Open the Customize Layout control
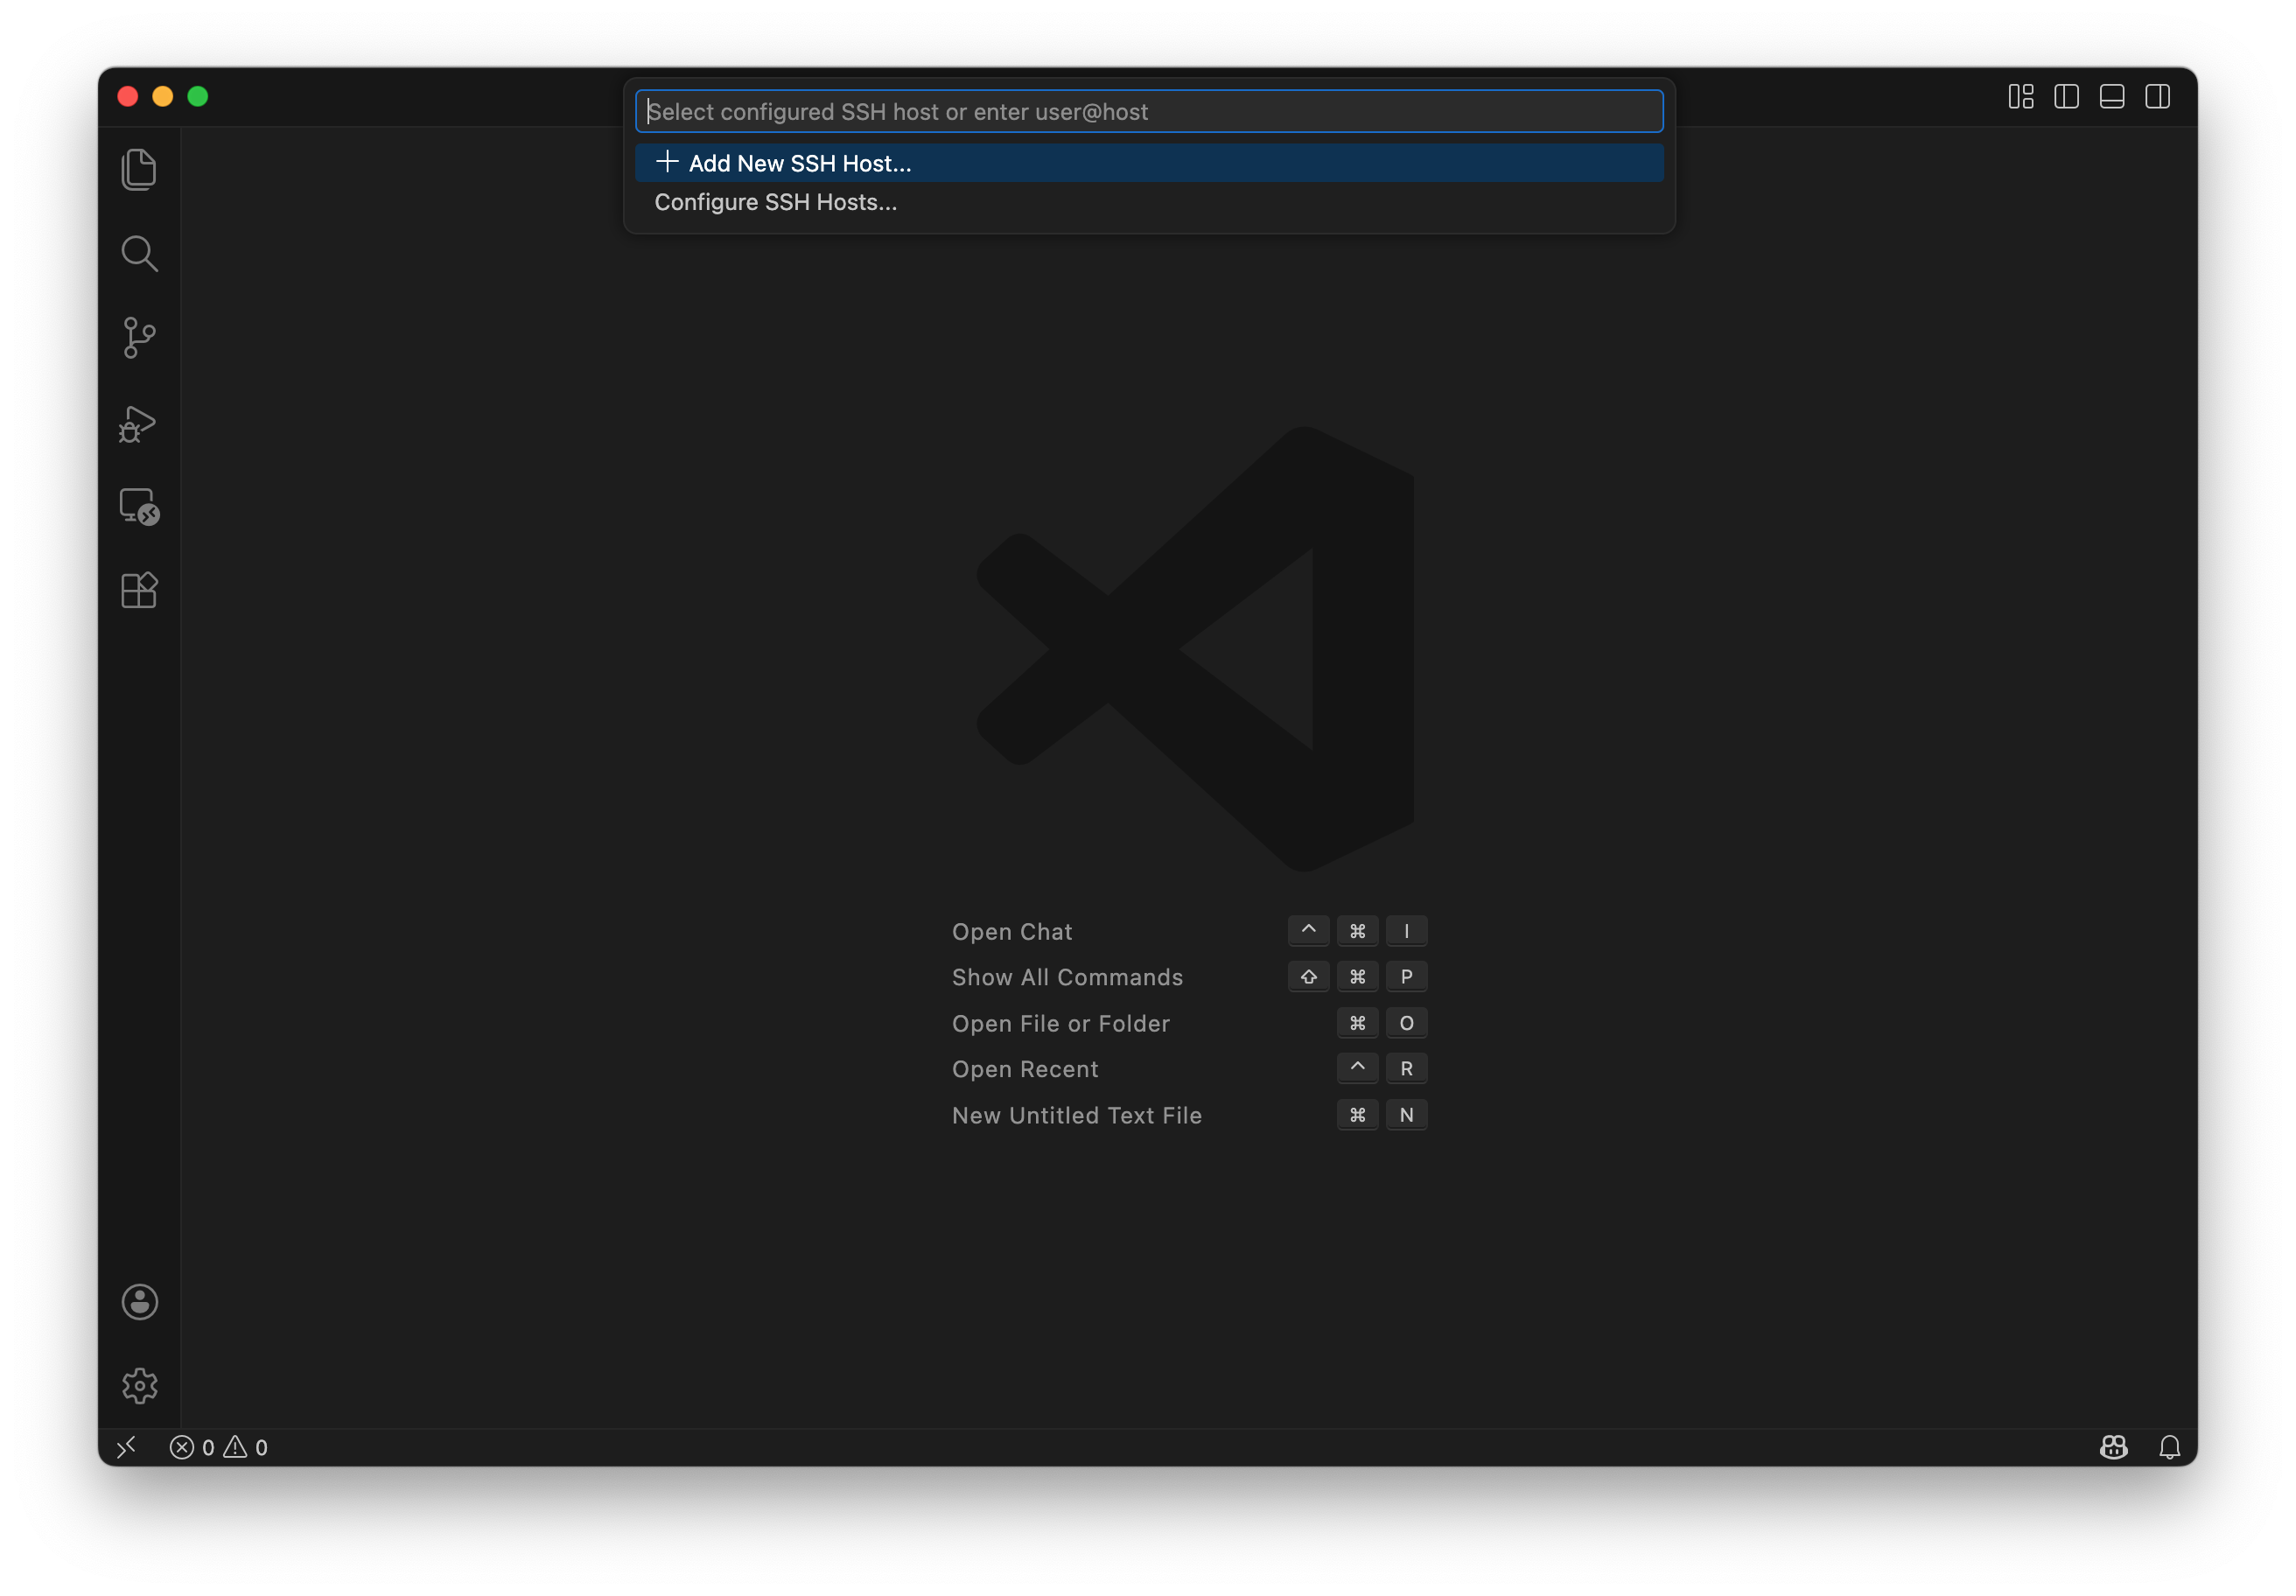The image size is (2296, 1596). (2020, 96)
